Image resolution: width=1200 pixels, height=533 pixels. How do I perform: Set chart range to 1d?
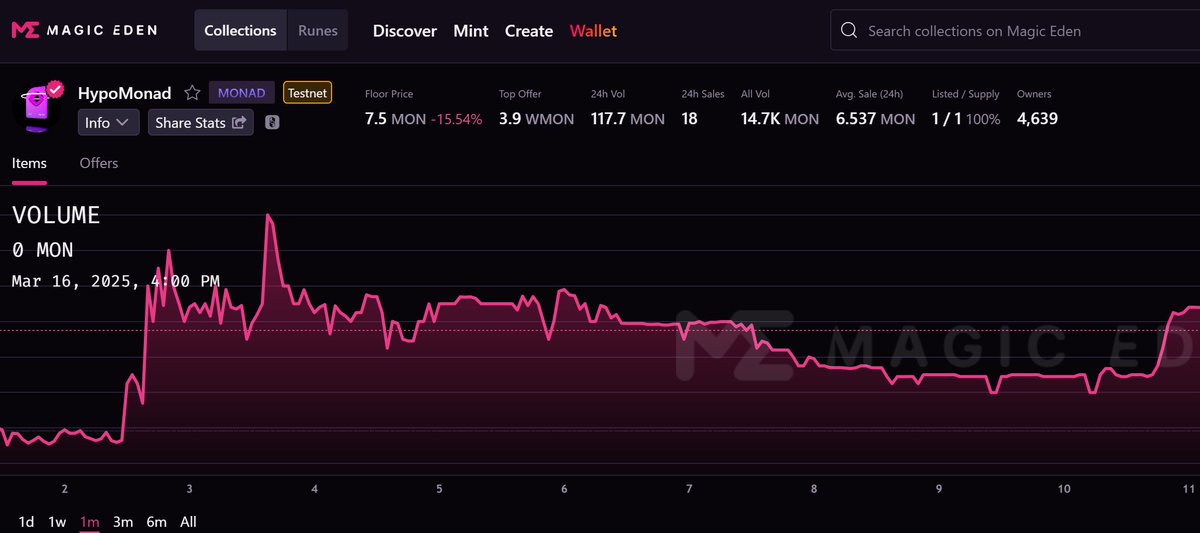click(27, 521)
